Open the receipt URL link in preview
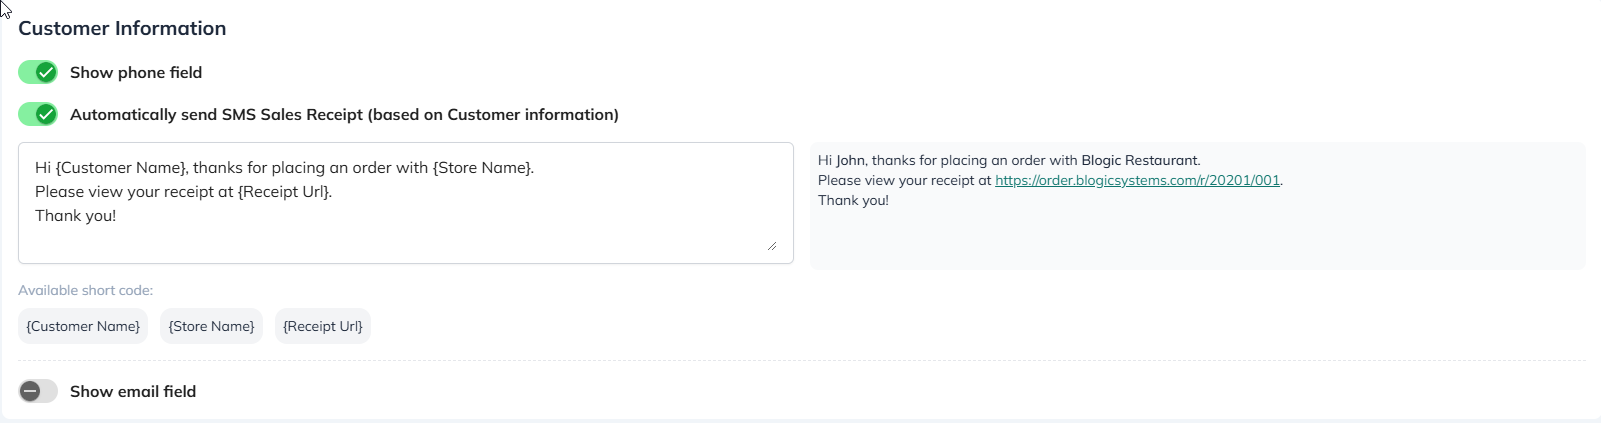 click(1137, 181)
